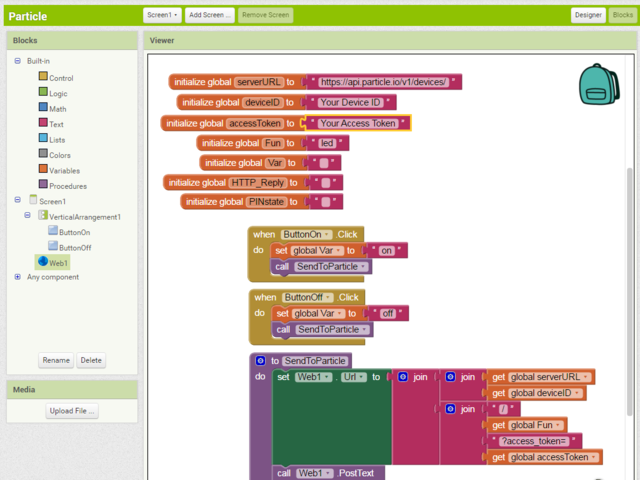Viewport: 640px width, 480px height.
Task: Open the Procedures blocks category
Action: point(67,186)
